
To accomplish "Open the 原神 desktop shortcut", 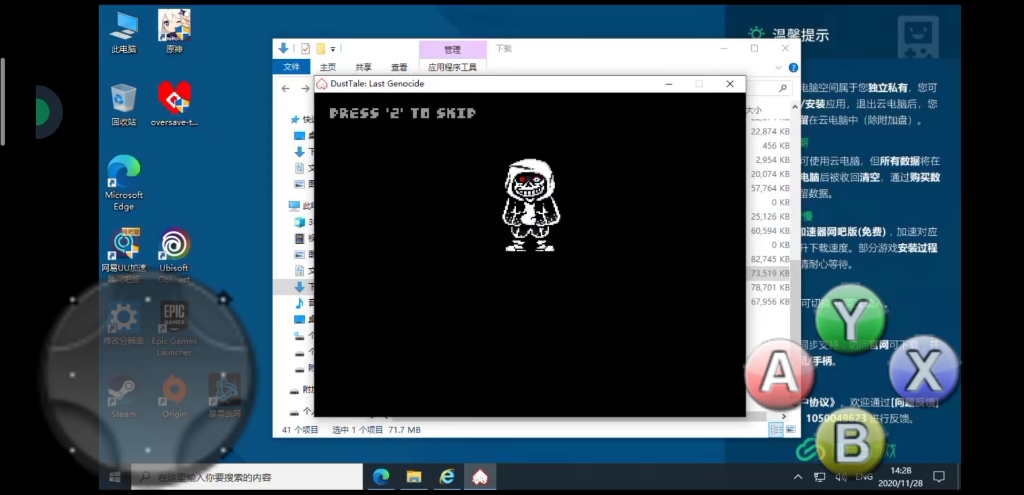I will tap(174, 31).
